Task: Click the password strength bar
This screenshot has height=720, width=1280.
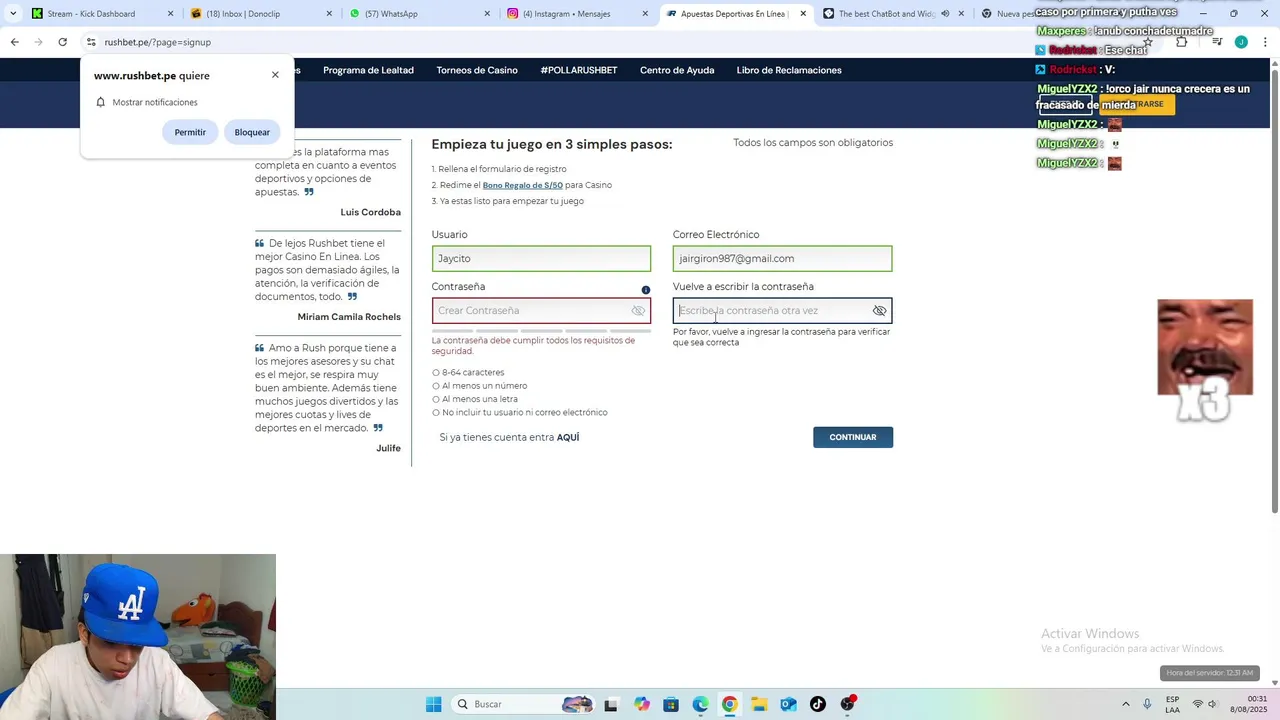Action: pos(541,330)
